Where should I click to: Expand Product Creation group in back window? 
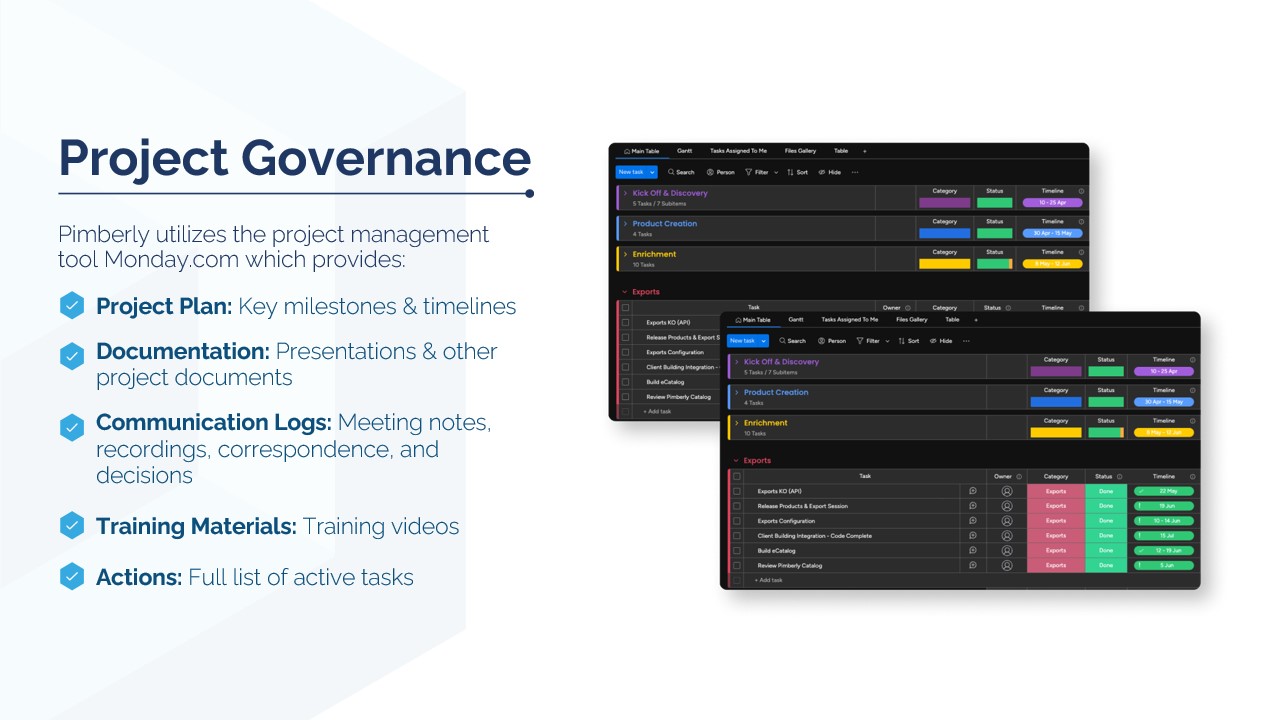click(x=626, y=224)
